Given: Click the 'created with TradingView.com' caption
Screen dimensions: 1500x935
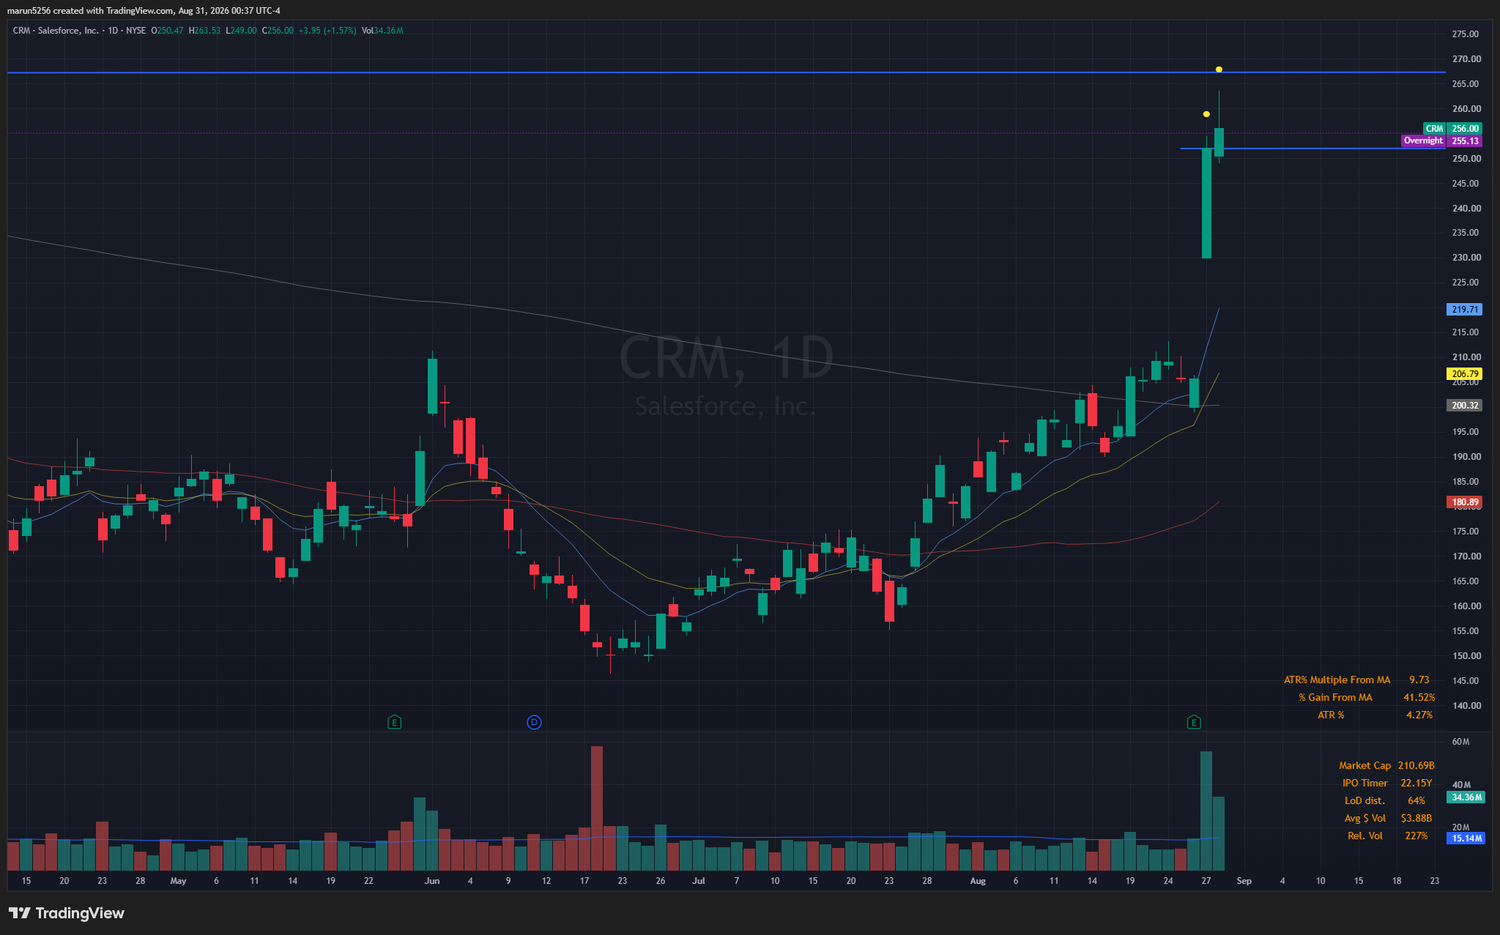Looking at the screenshot, I should (x=114, y=11).
